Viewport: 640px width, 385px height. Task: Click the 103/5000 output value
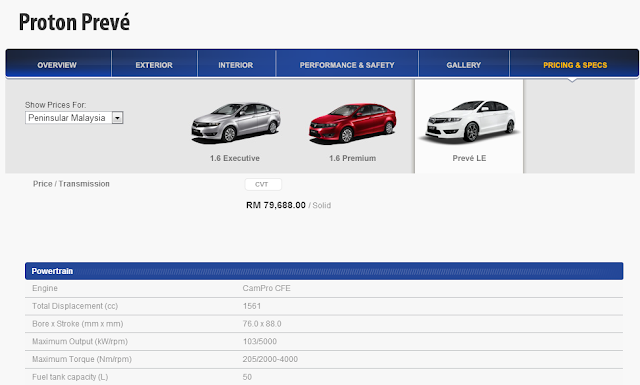(x=260, y=341)
